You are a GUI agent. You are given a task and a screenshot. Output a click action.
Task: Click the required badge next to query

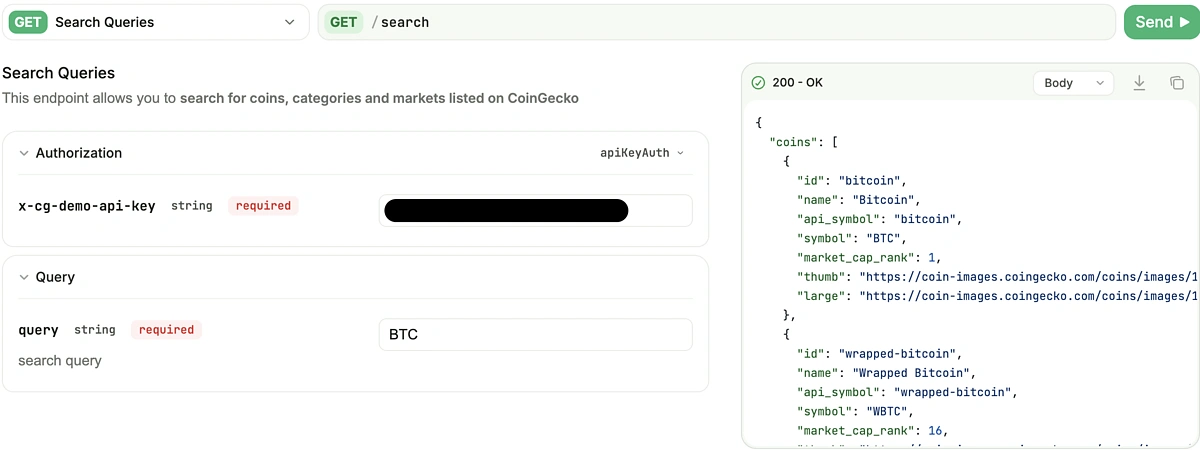point(166,330)
